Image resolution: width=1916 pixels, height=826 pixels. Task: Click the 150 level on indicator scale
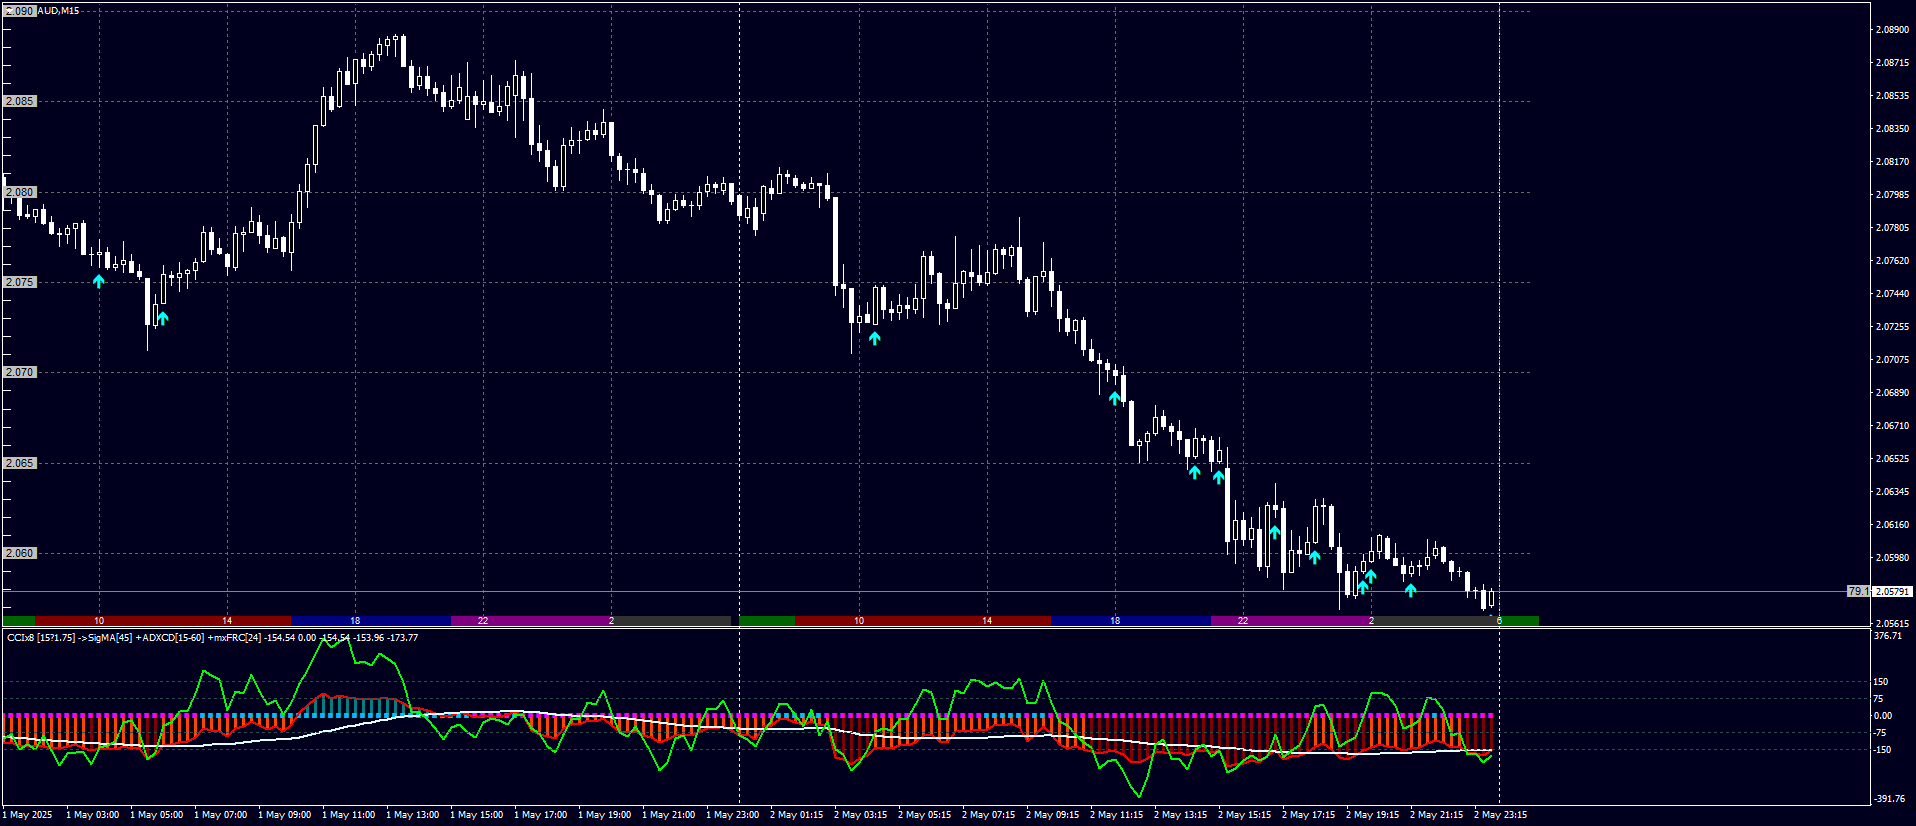(x=1881, y=682)
